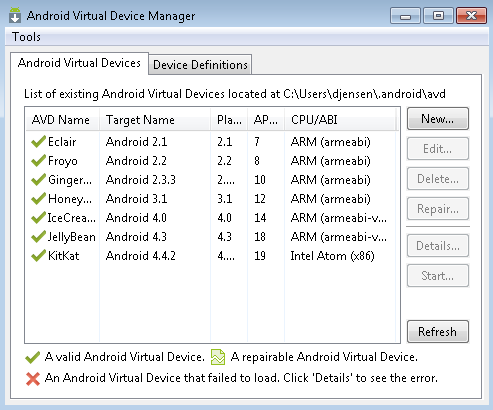The width and height of the screenshot is (493, 410).
Task: Click the Android 2.3.3 target cell
Action: pos(141,180)
